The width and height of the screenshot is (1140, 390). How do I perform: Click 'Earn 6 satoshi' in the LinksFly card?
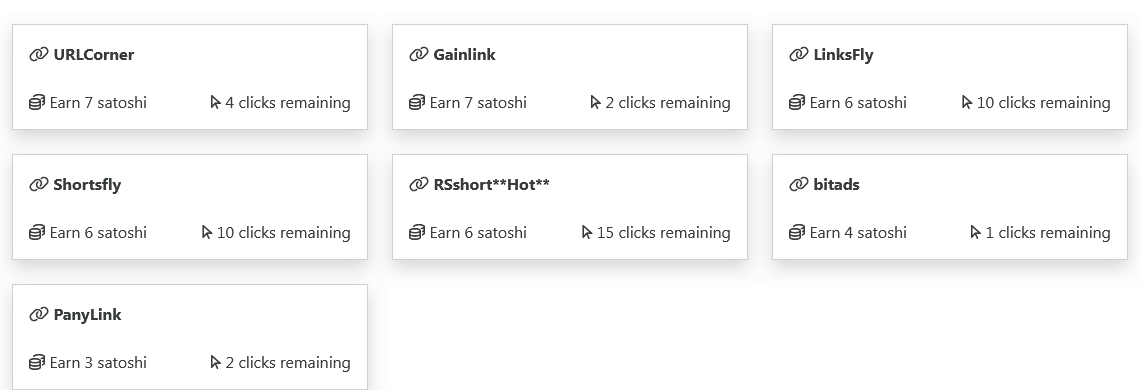click(x=858, y=103)
